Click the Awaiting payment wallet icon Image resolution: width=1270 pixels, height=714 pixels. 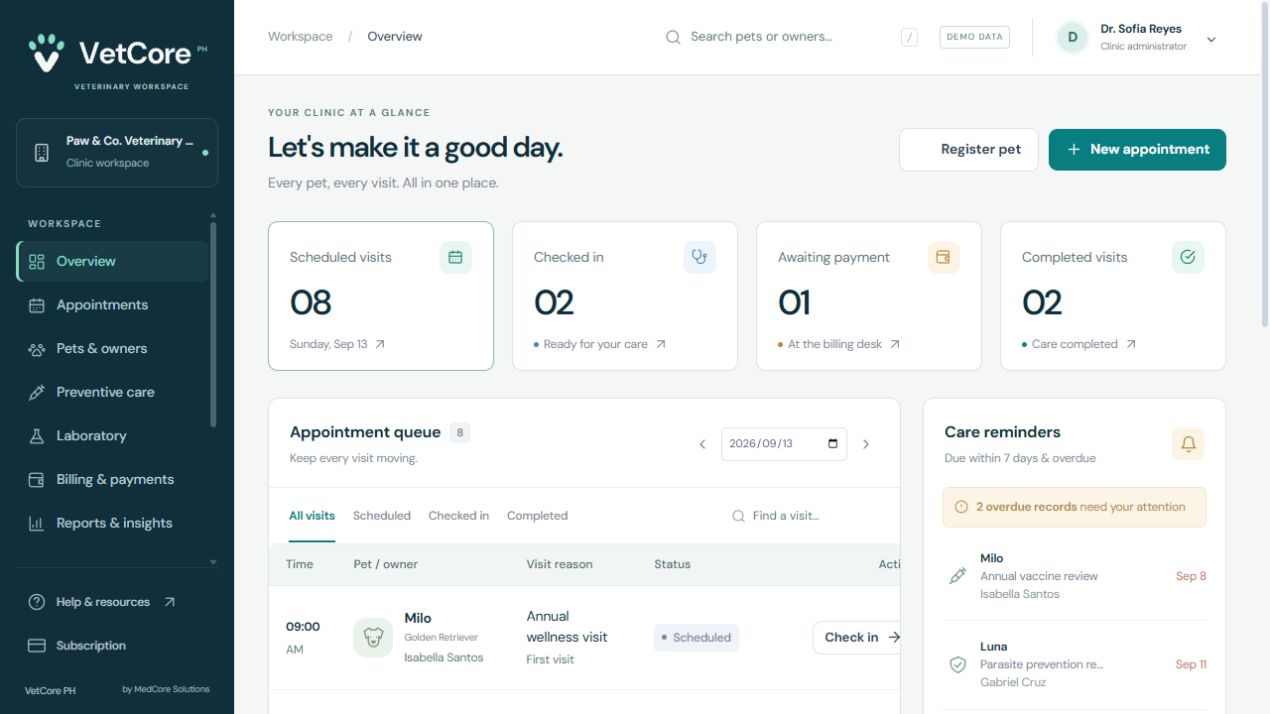pos(944,257)
